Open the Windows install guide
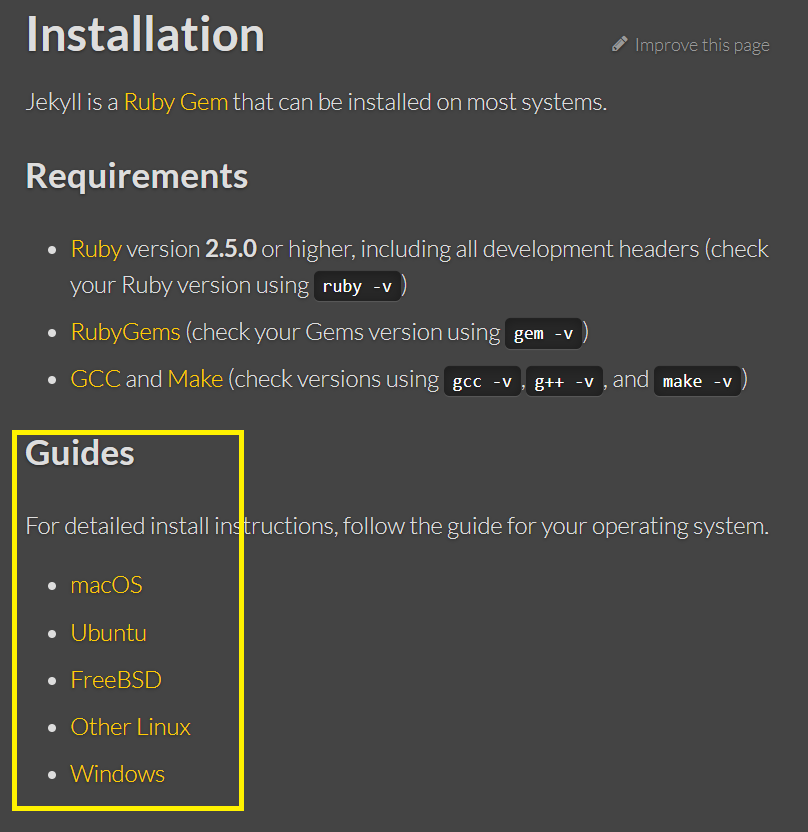This screenshot has height=832, width=808. pos(118,774)
